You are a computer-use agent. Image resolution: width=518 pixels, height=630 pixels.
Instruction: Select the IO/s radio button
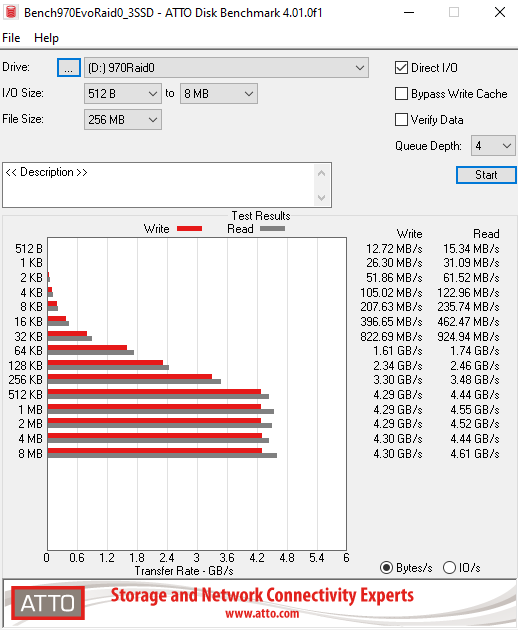(449, 568)
